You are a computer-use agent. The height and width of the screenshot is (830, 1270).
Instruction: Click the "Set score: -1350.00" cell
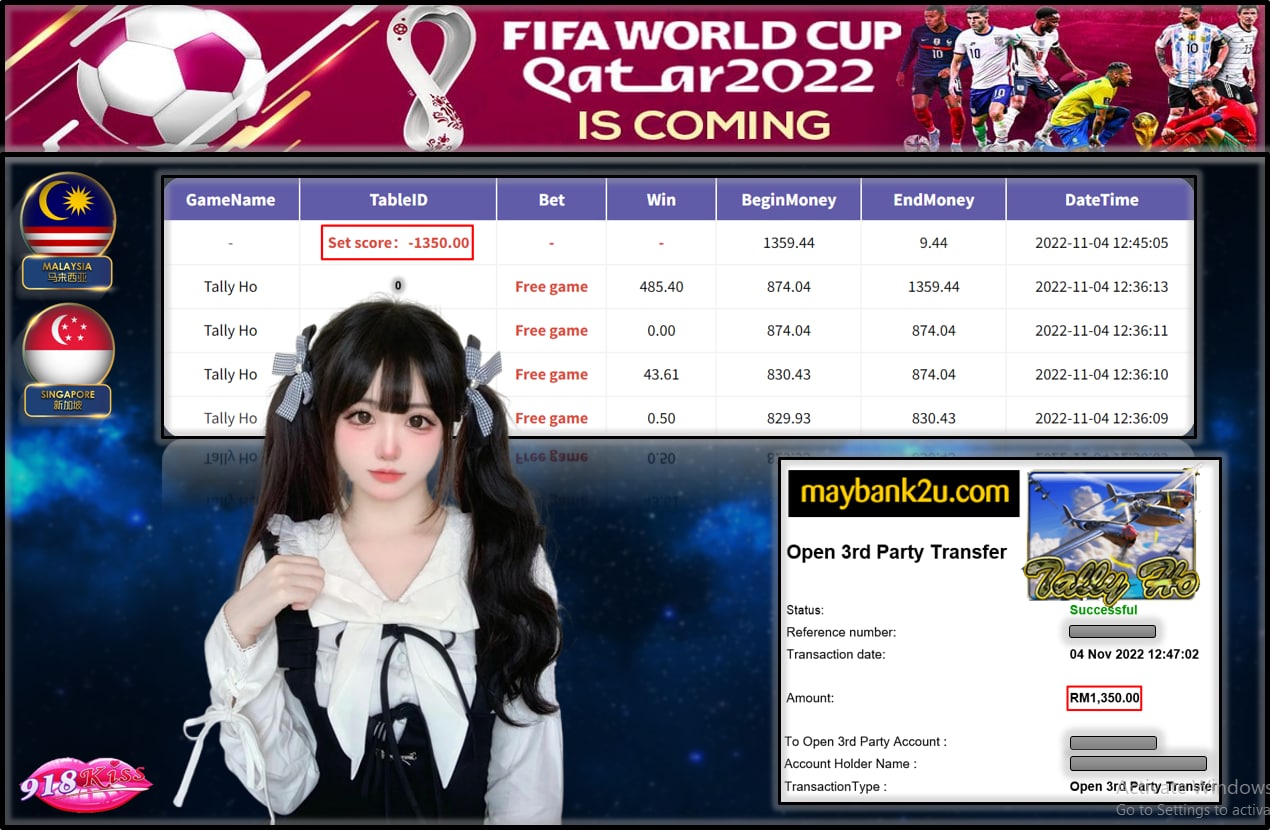click(398, 243)
